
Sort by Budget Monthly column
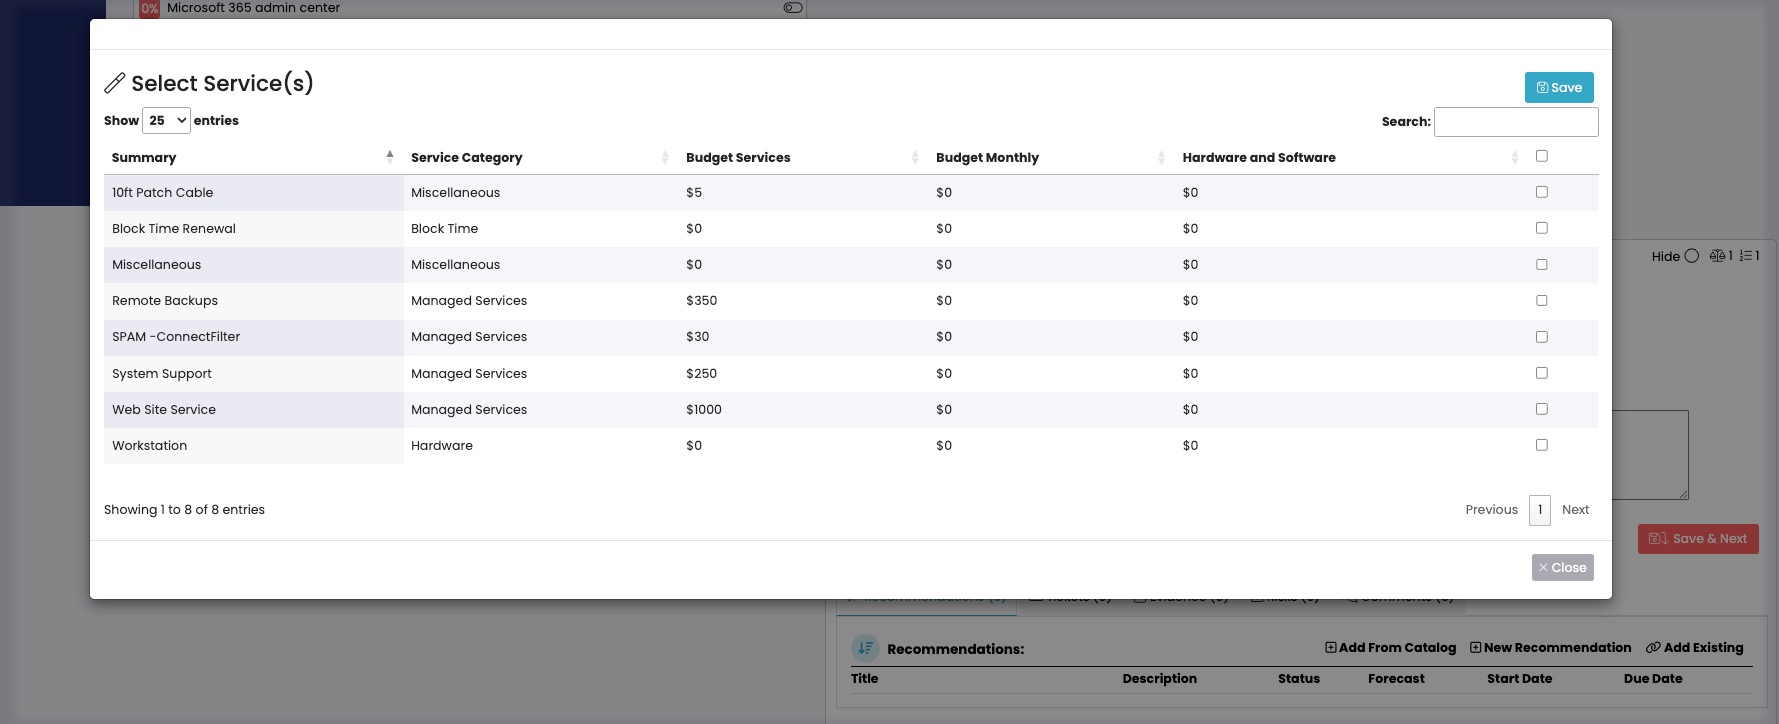[x=1051, y=157]
